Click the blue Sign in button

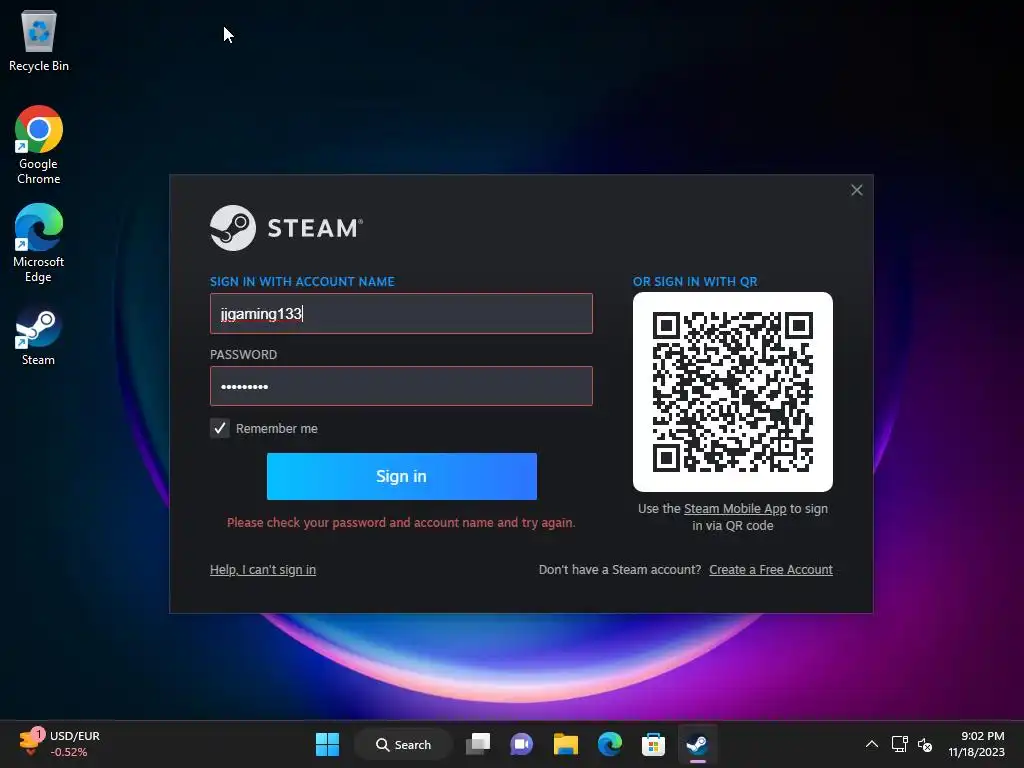point(402,476)
